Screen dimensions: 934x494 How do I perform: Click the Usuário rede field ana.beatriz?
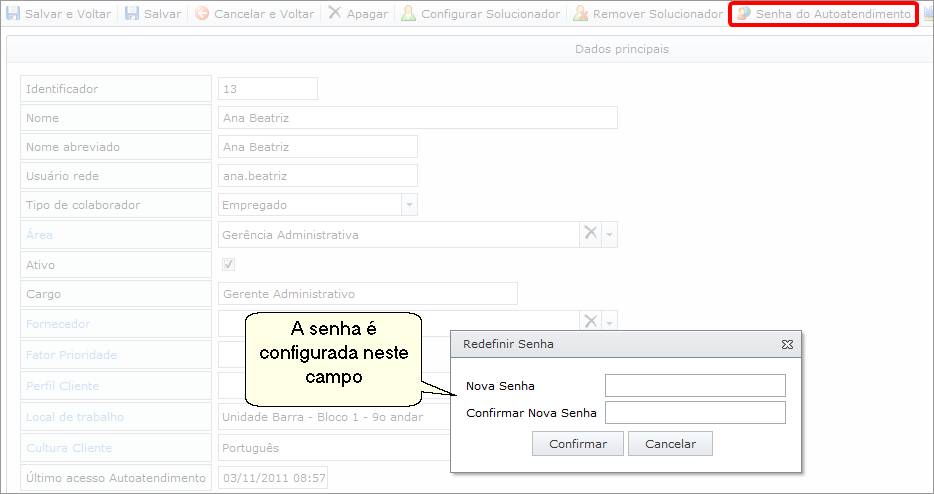point(317,176)
